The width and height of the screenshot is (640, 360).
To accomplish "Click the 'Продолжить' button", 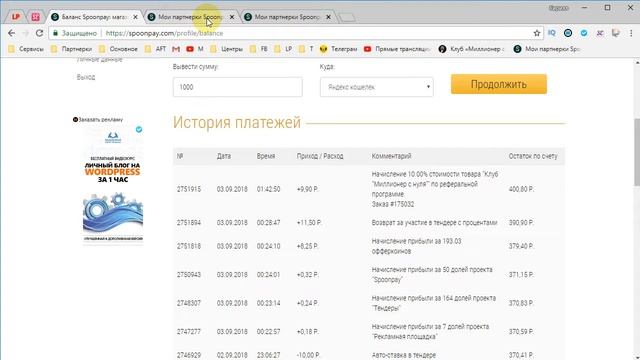I will 499,84.
